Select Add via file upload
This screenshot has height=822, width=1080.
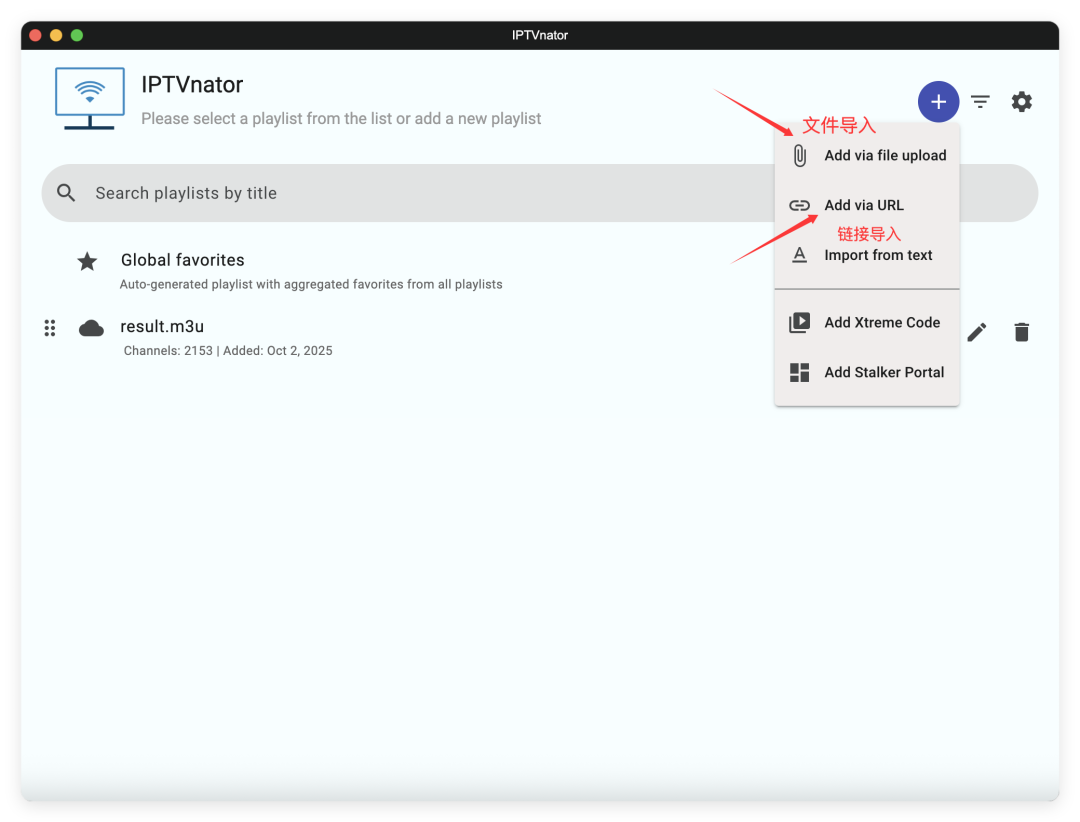(x=867, y=156)
